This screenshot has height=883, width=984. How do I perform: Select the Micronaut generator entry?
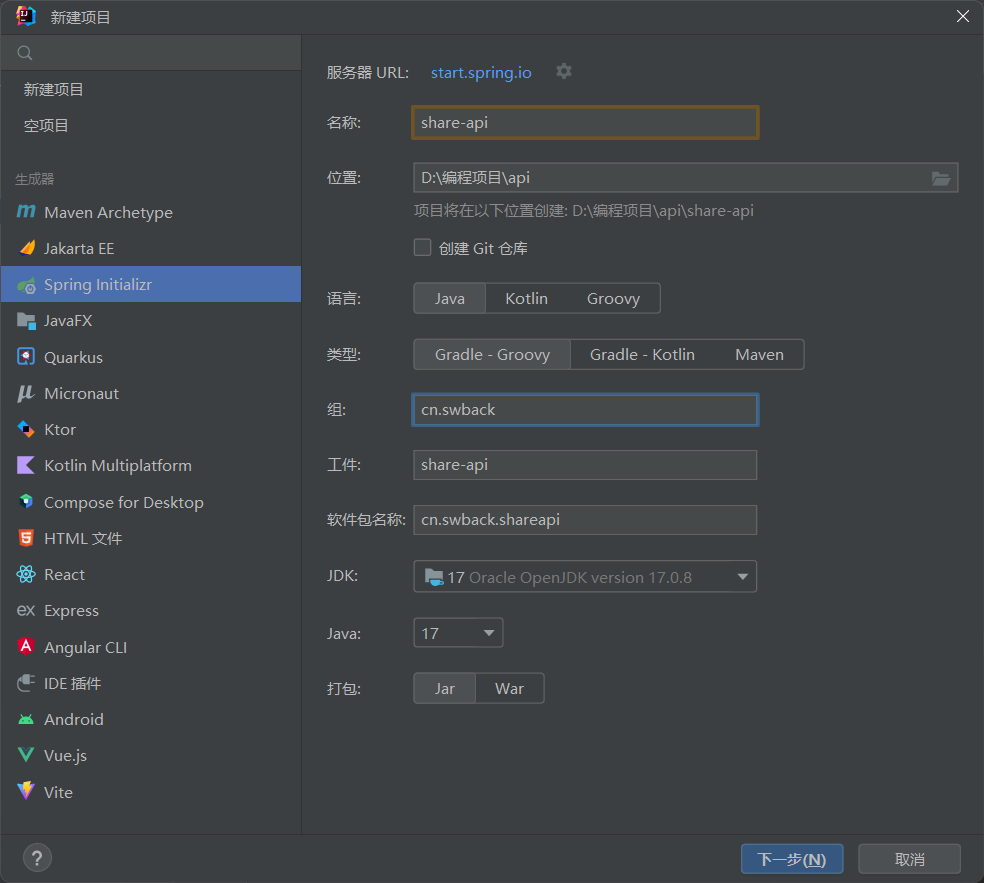151,393
